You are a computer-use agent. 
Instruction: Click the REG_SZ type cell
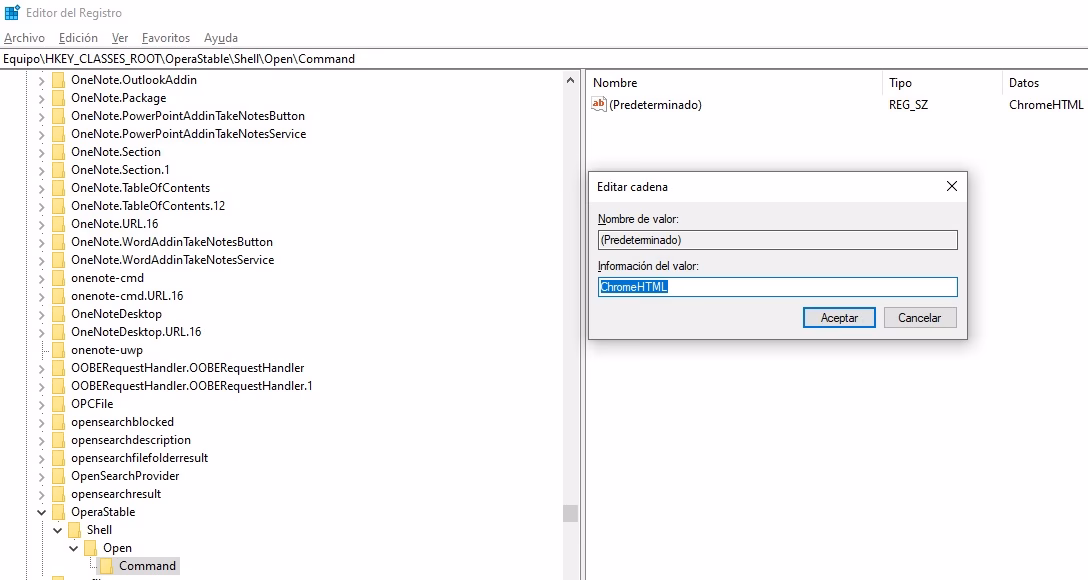click(x=908, y=105)
